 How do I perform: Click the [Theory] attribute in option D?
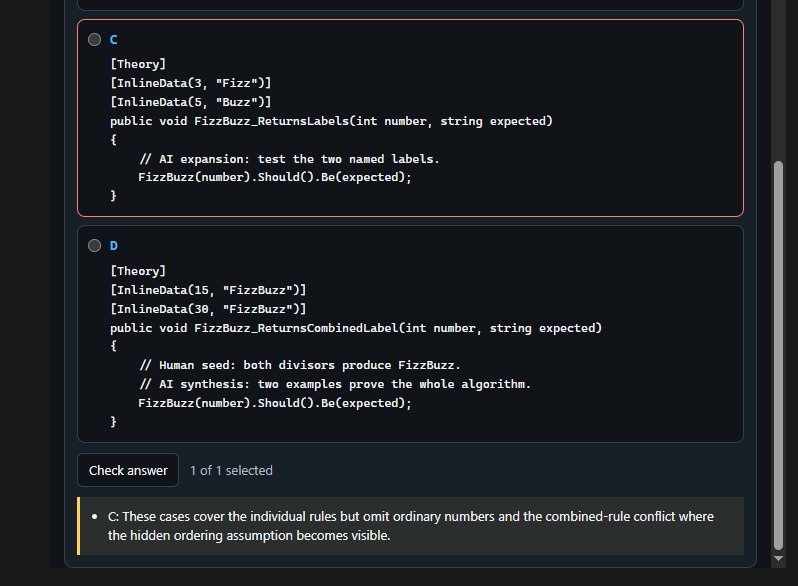138,271
